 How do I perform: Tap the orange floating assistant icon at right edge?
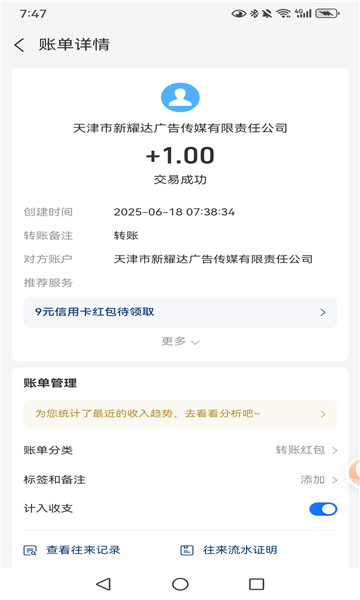353,472
